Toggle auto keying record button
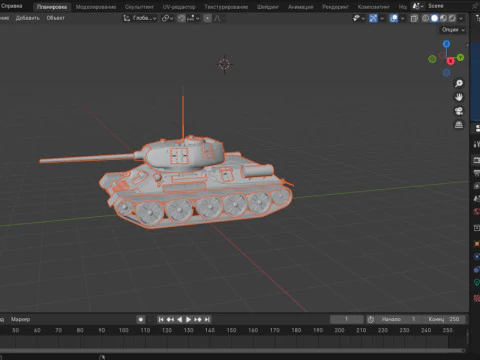The width and height of the screenshot is (480, 360). [x=141, y=319]
